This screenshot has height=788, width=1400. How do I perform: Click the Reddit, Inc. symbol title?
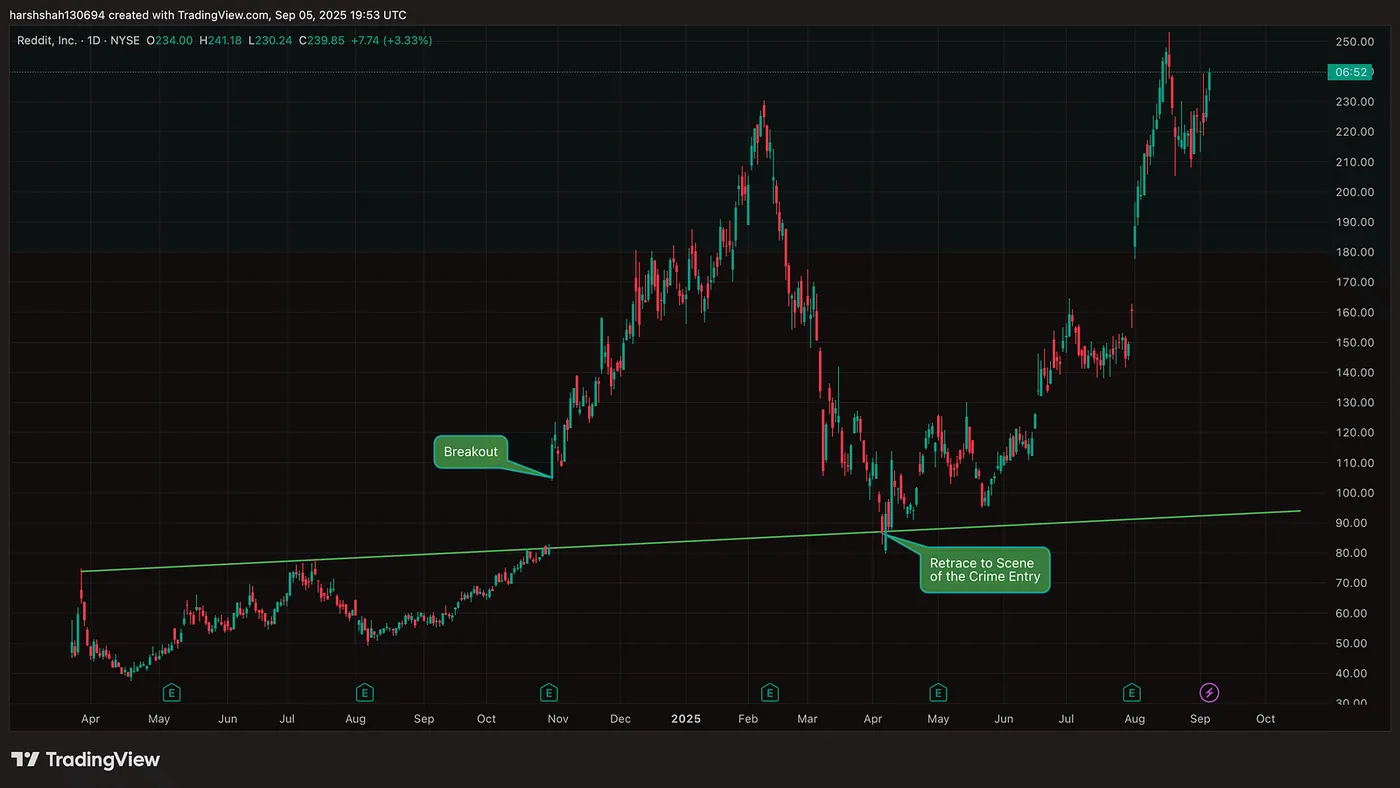48,40
